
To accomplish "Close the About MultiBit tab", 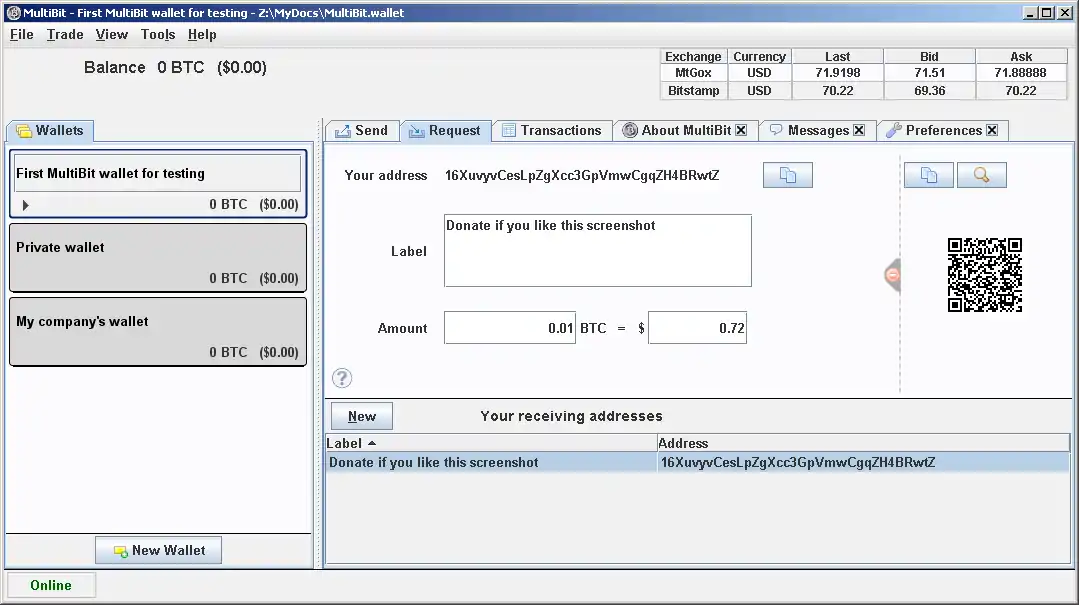I will point(741,131).
